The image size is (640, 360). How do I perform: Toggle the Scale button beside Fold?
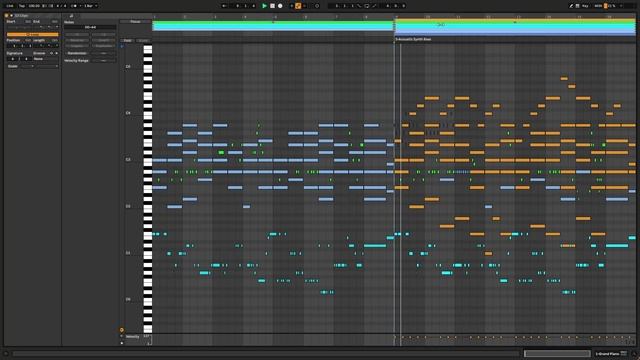point(143,41)
